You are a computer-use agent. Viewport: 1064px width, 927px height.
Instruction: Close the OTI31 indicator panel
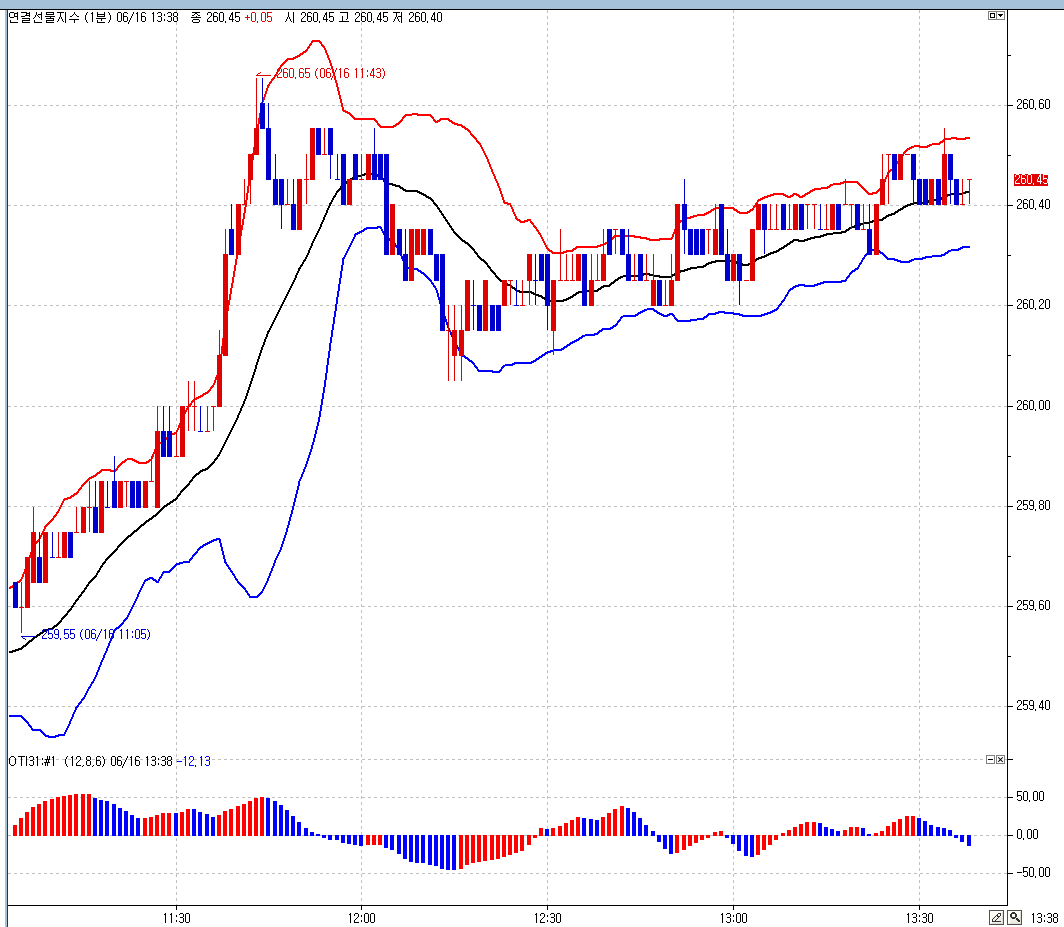coord(1000,760)
